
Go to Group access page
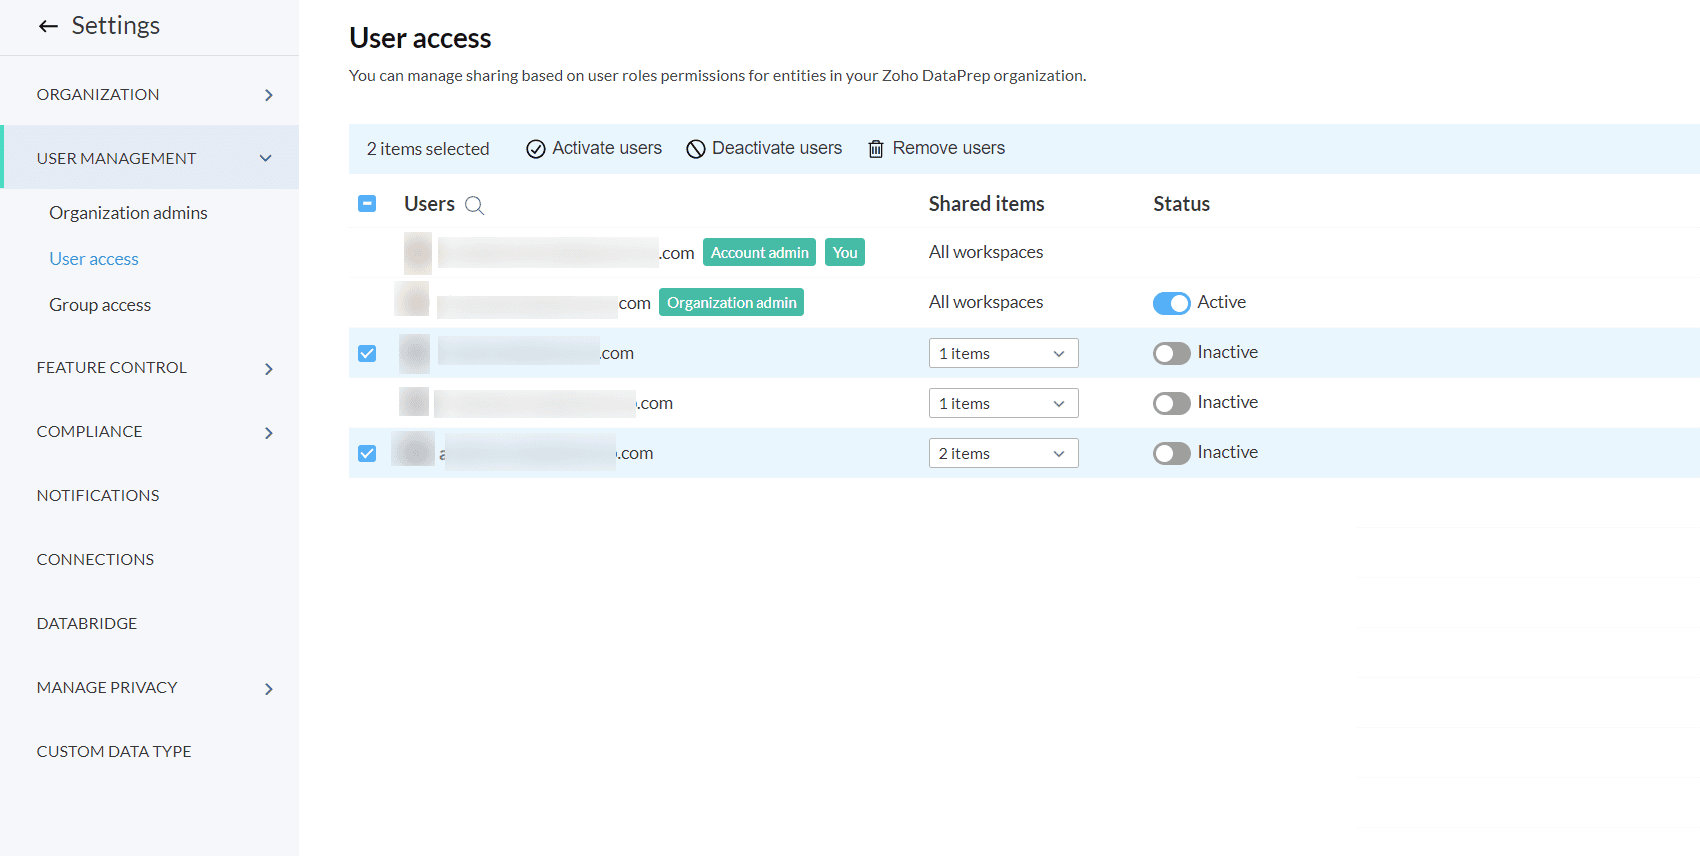100,305
